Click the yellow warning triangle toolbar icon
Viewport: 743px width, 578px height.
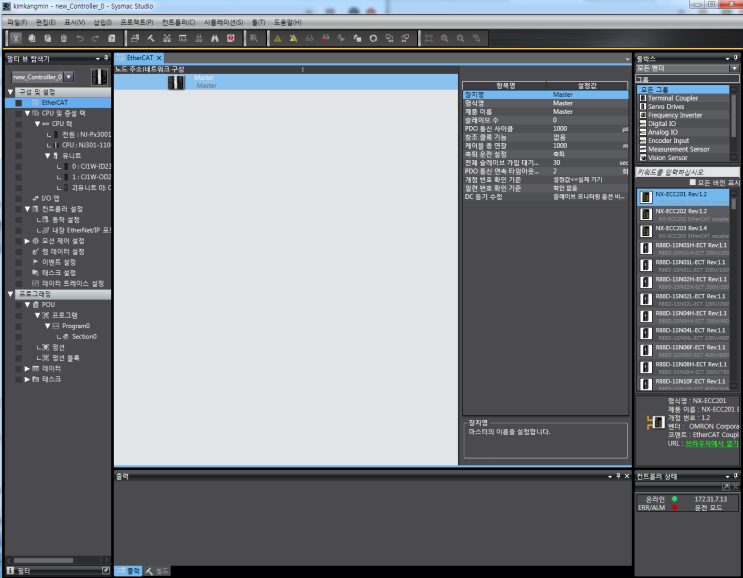point(279,38)
